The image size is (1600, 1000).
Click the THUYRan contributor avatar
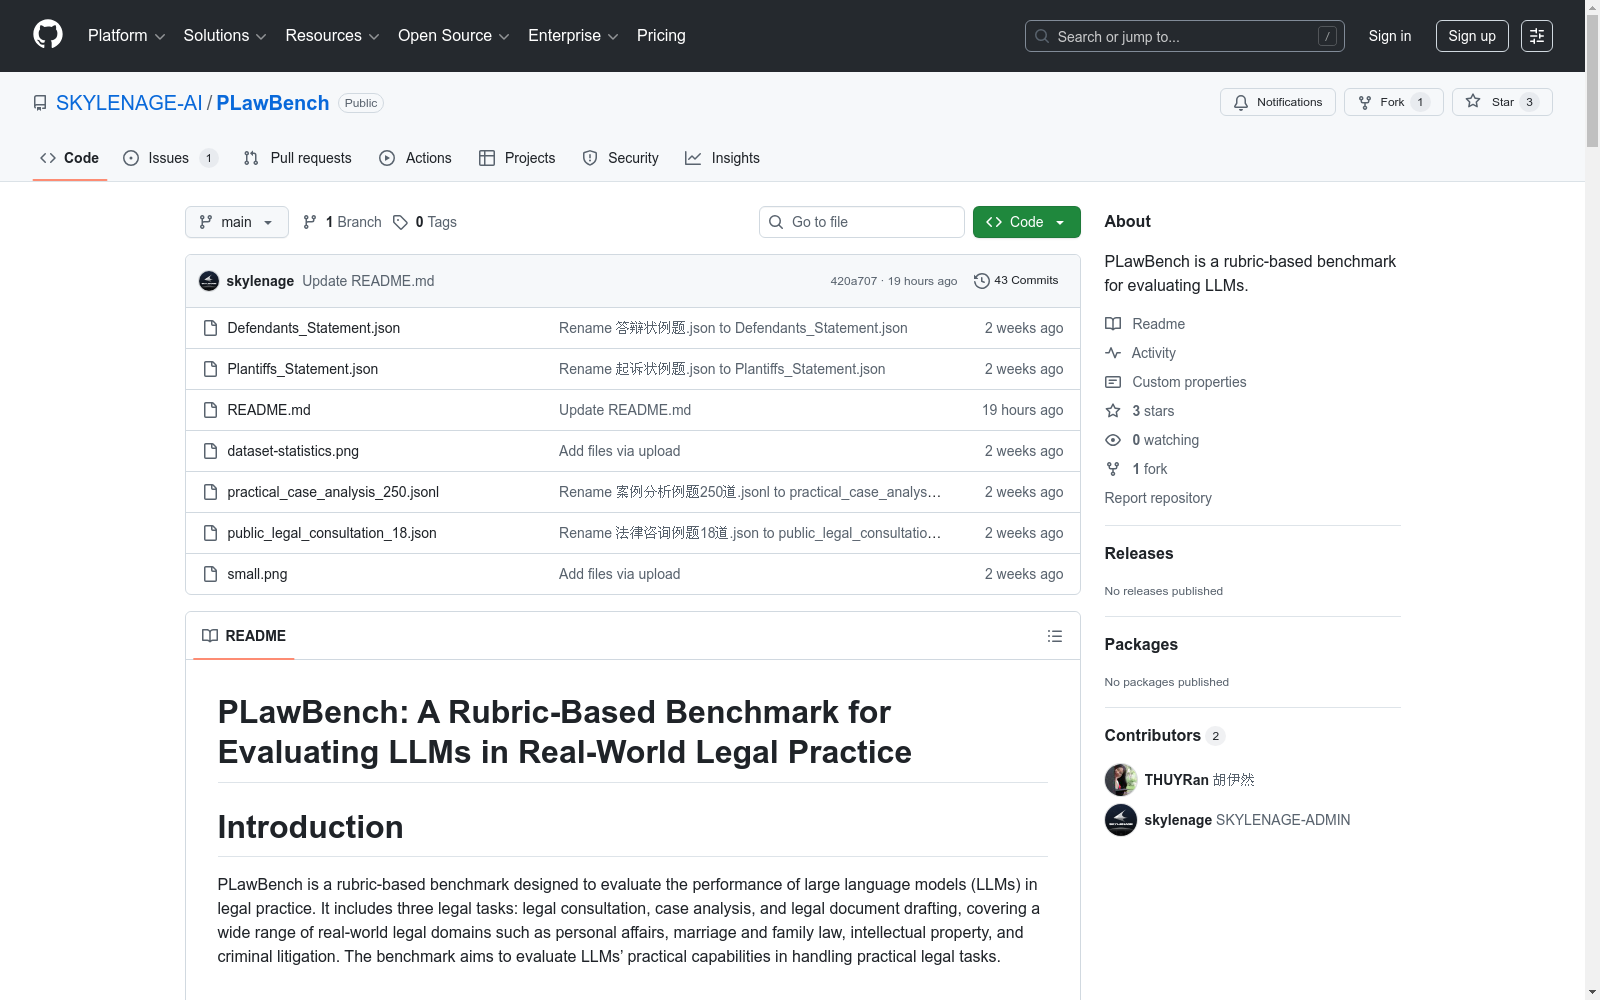click(1120, 780)
